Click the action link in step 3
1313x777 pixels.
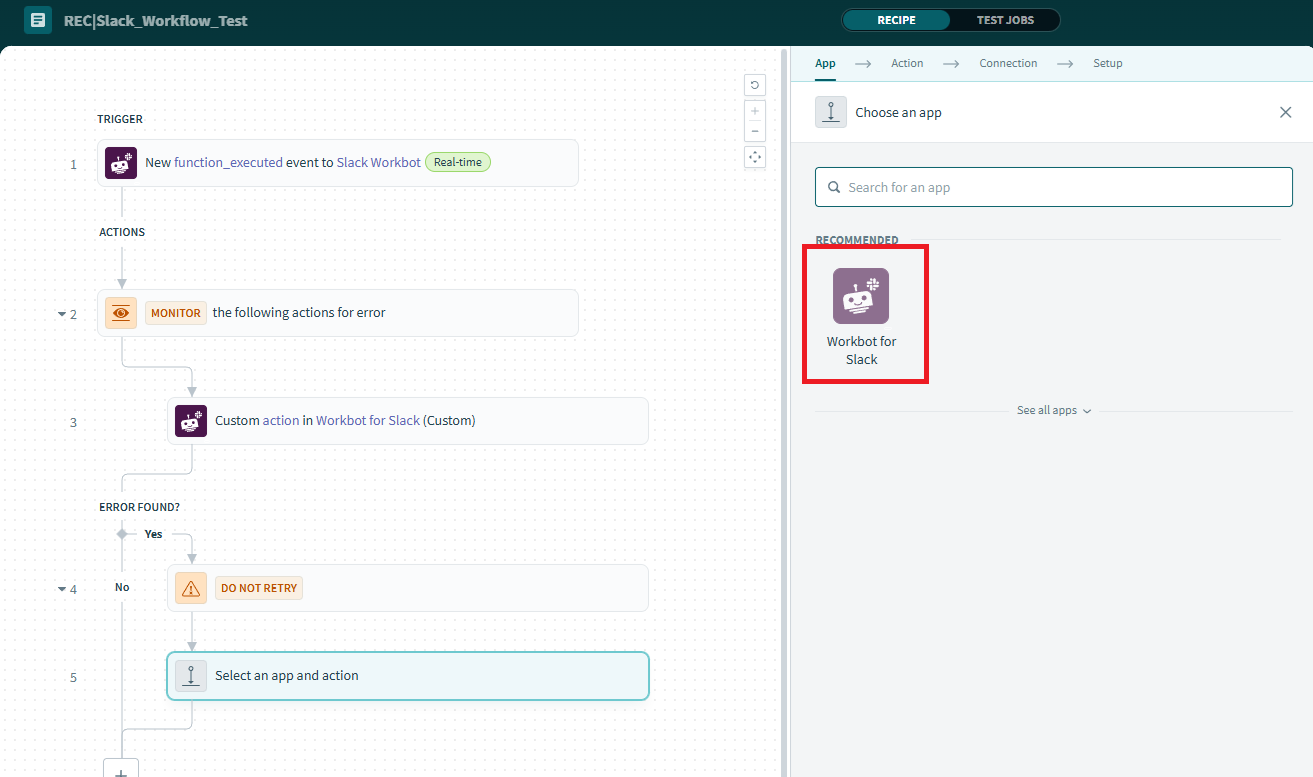click(x=281, y=421)
